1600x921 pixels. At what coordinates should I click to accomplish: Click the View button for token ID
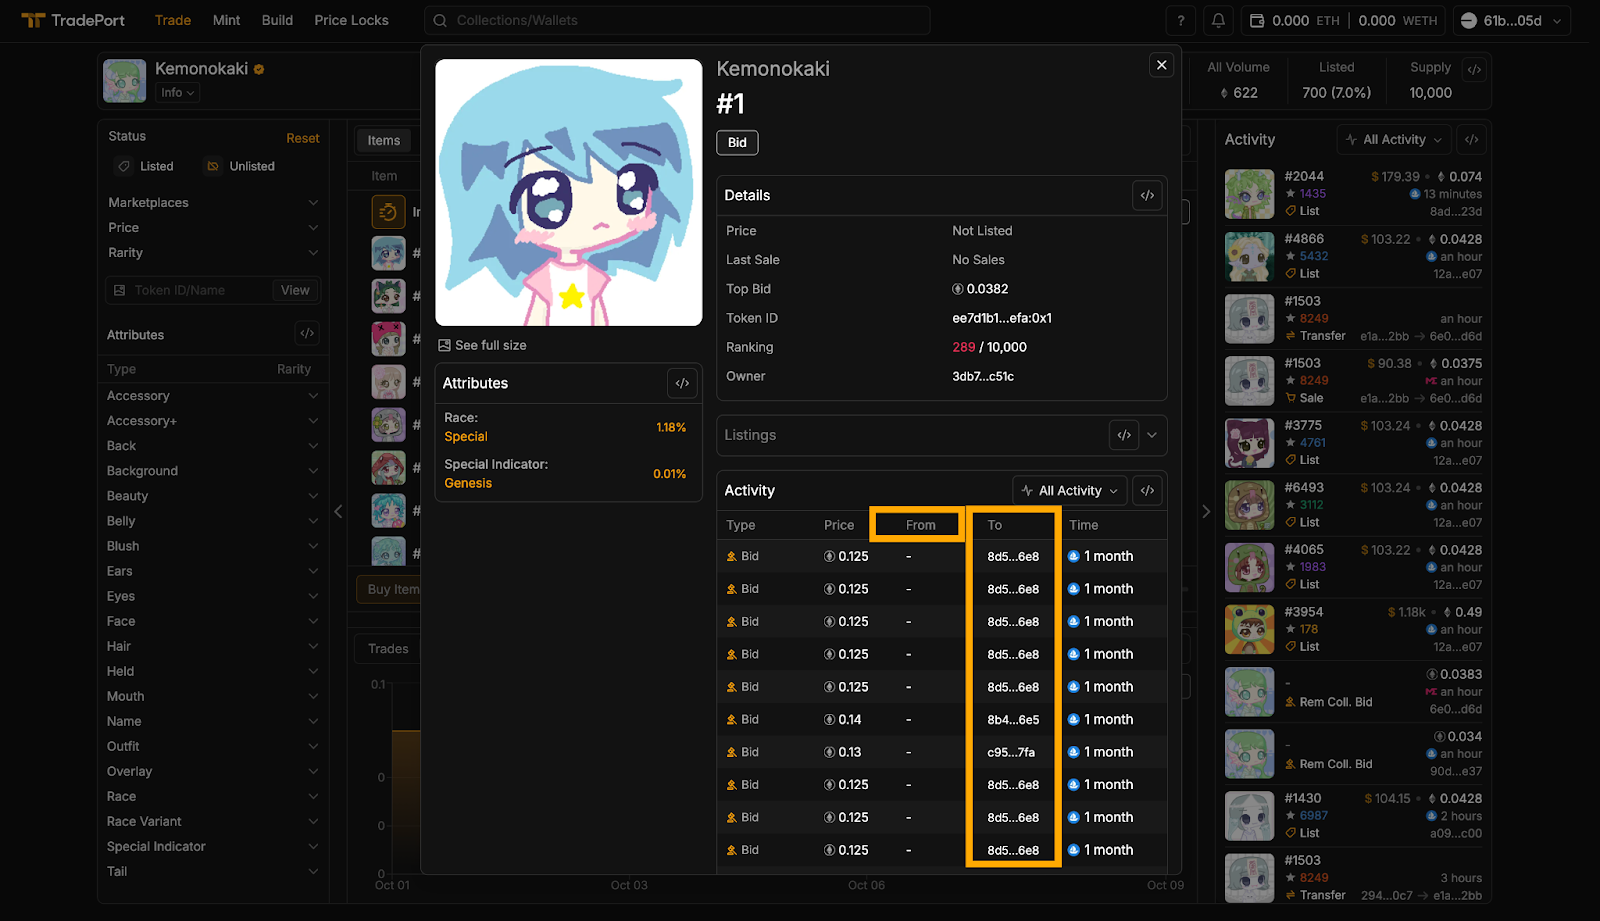point(295,290)
